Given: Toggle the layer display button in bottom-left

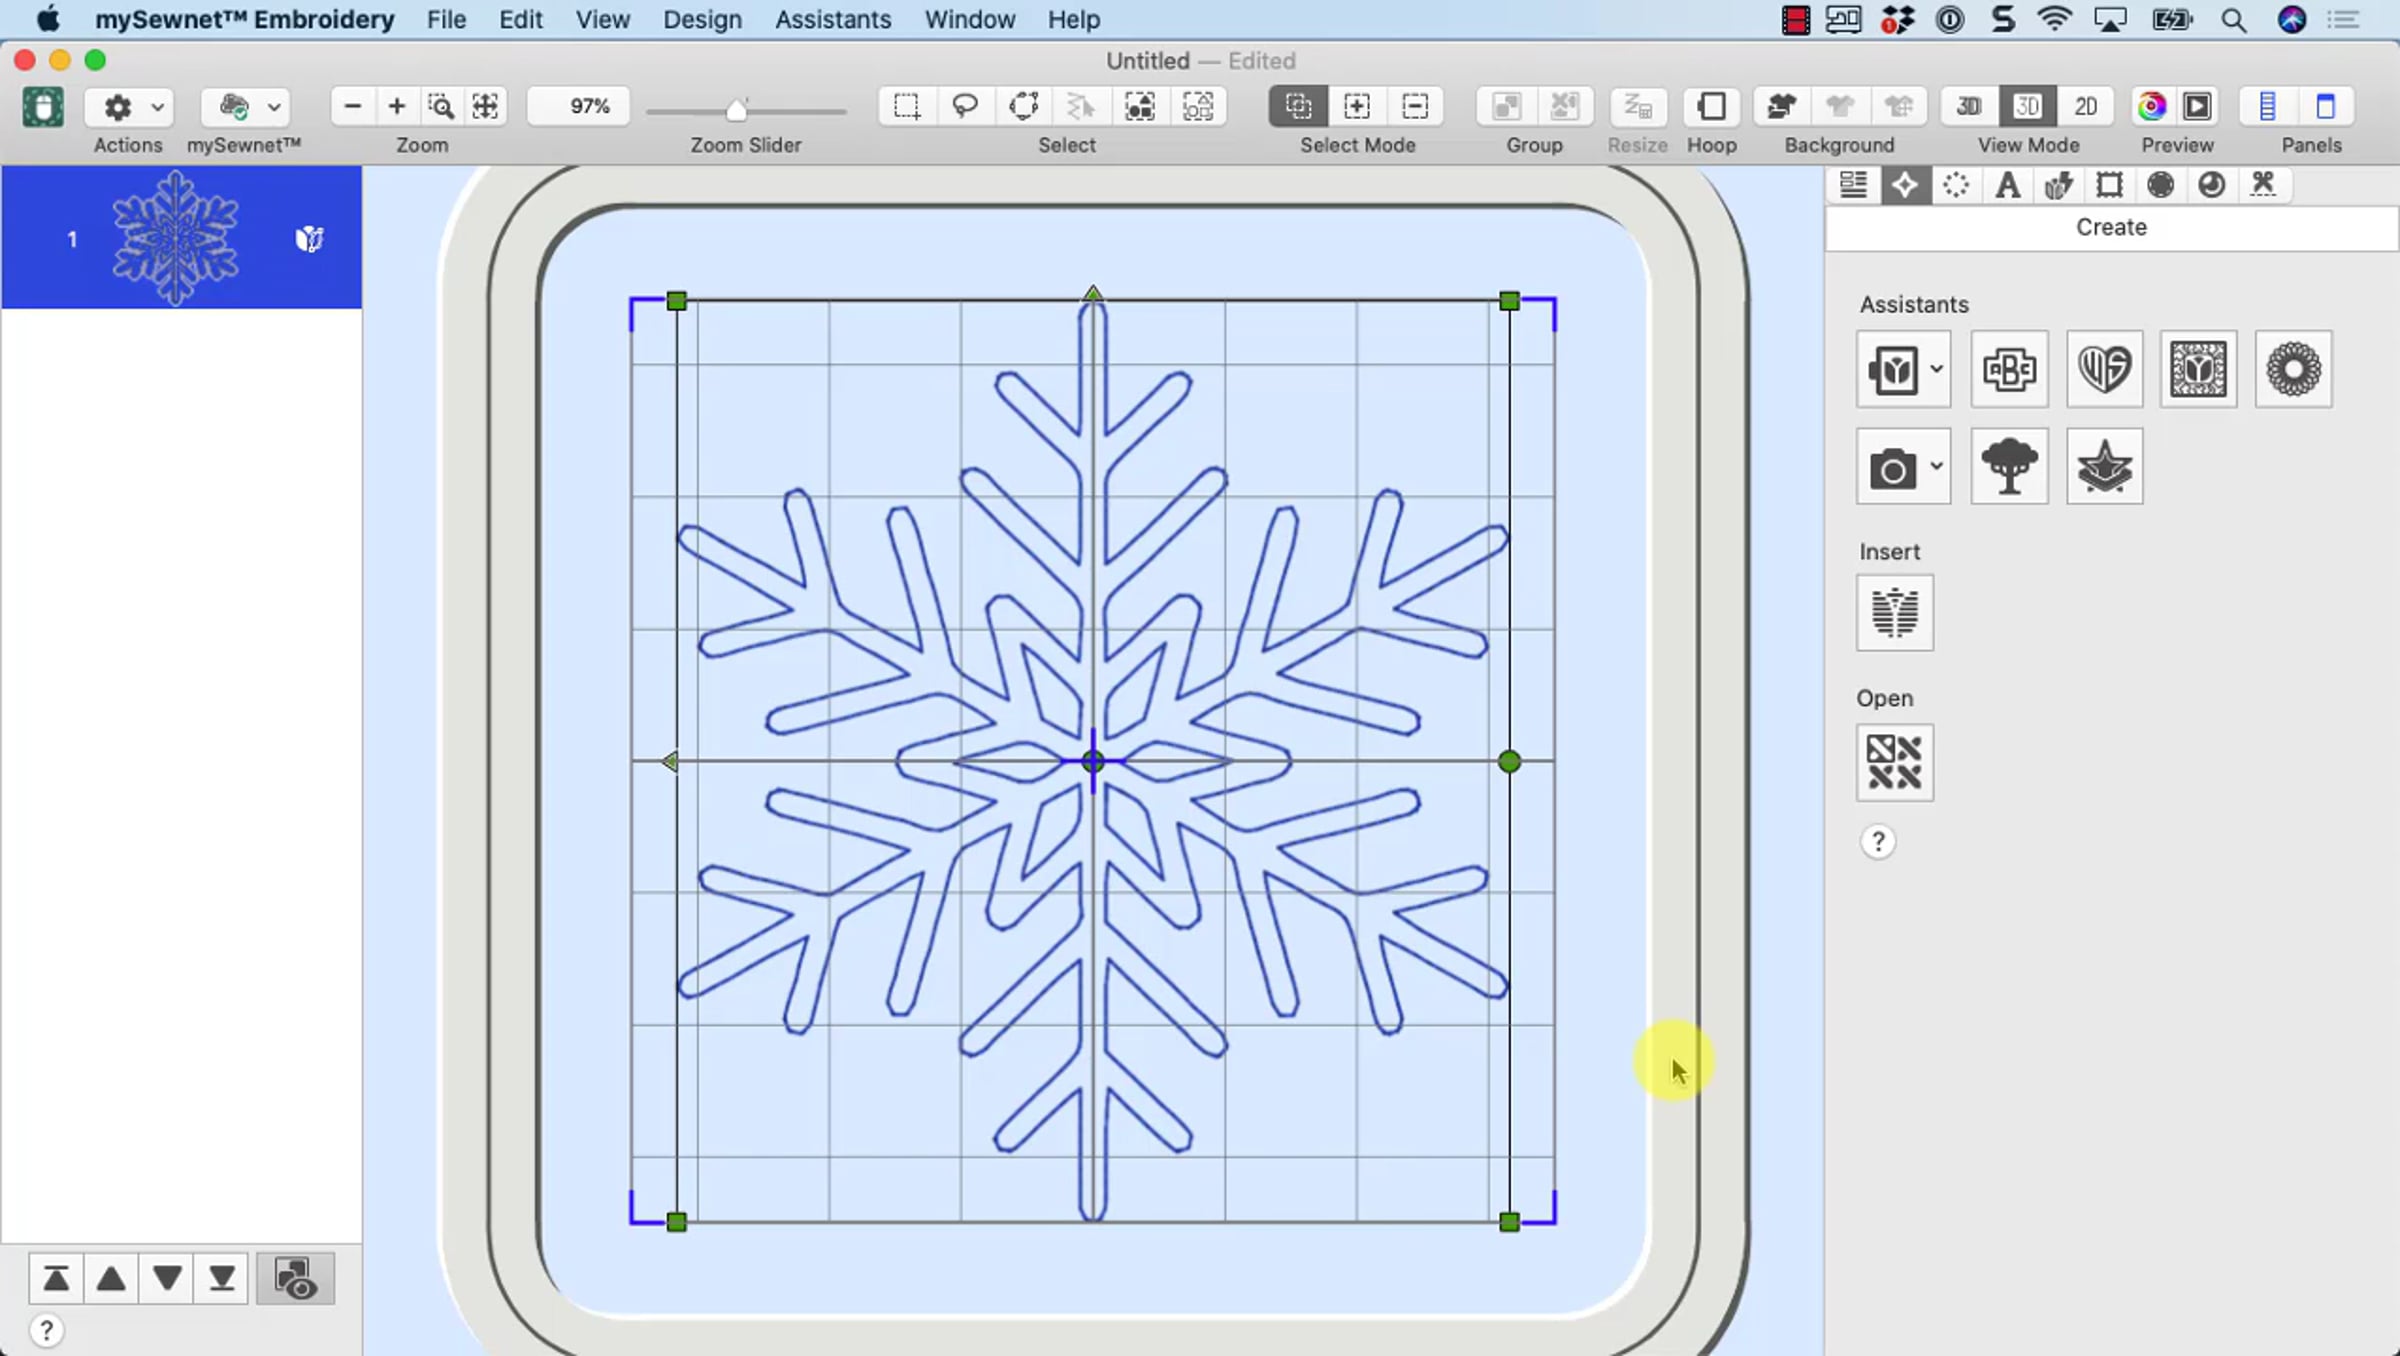Looking at the screenshot, I should pyautogui.click(x=296, y=1278).
